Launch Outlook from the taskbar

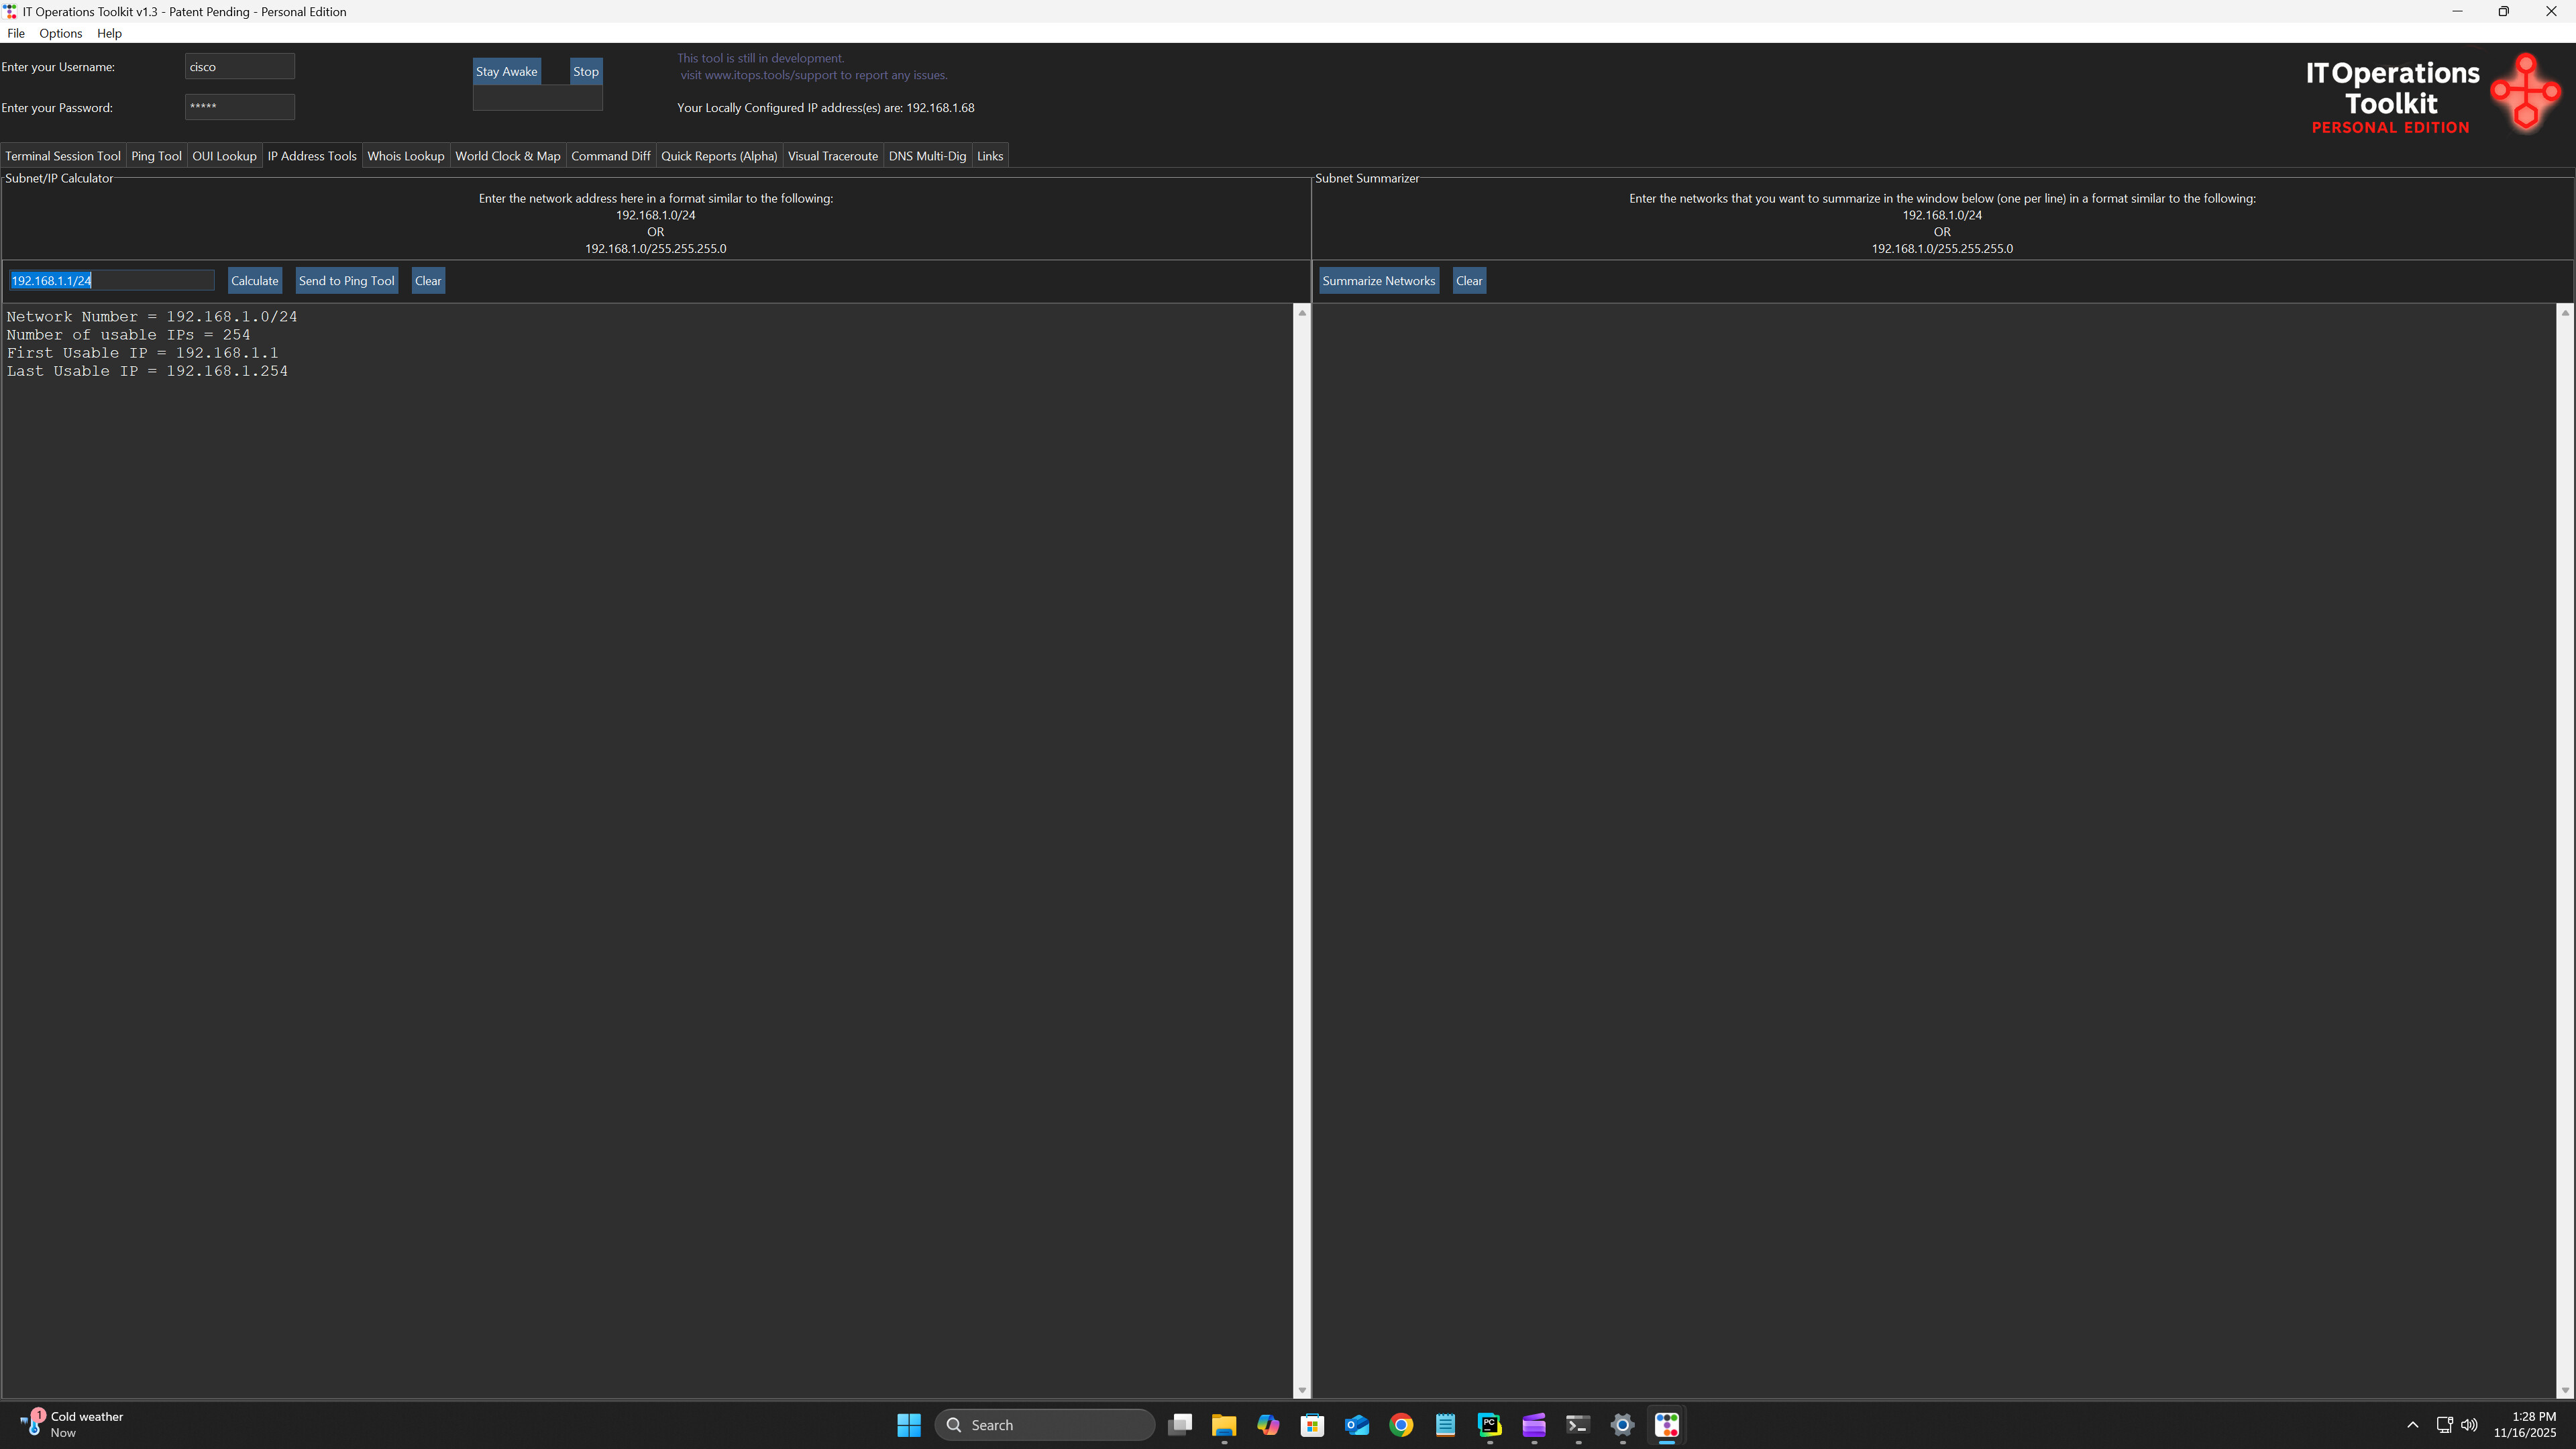[x=1356, y=1424]
